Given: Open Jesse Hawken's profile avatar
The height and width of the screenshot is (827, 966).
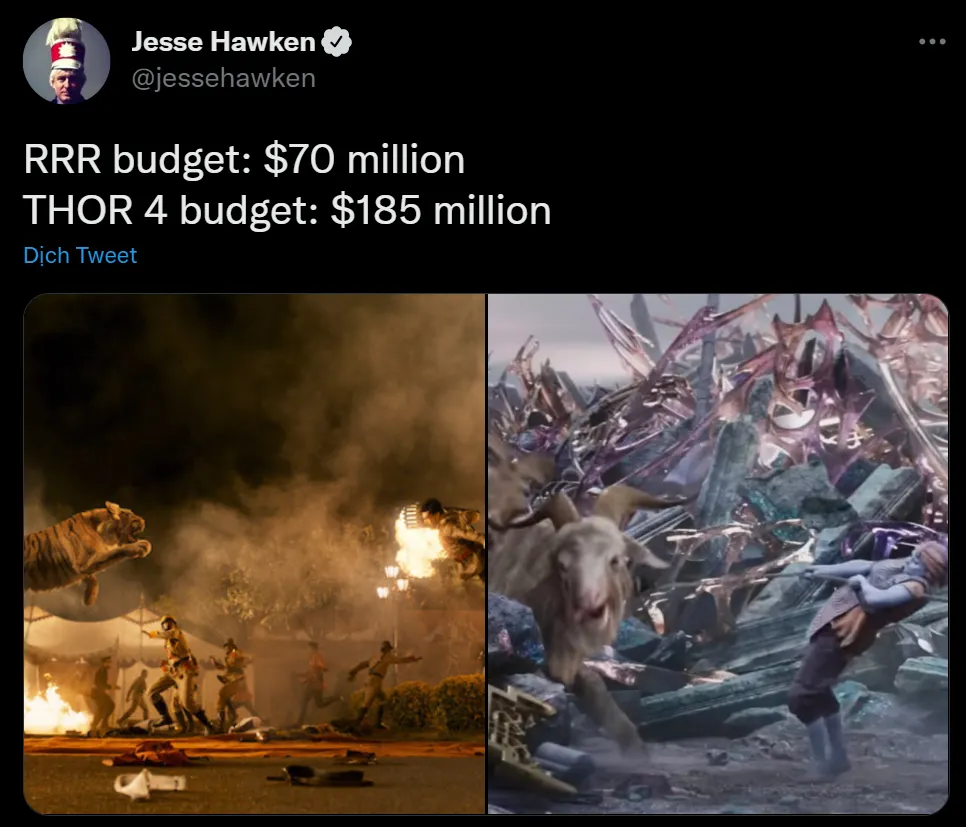Looking at the screenshot, I should (67, 60).
